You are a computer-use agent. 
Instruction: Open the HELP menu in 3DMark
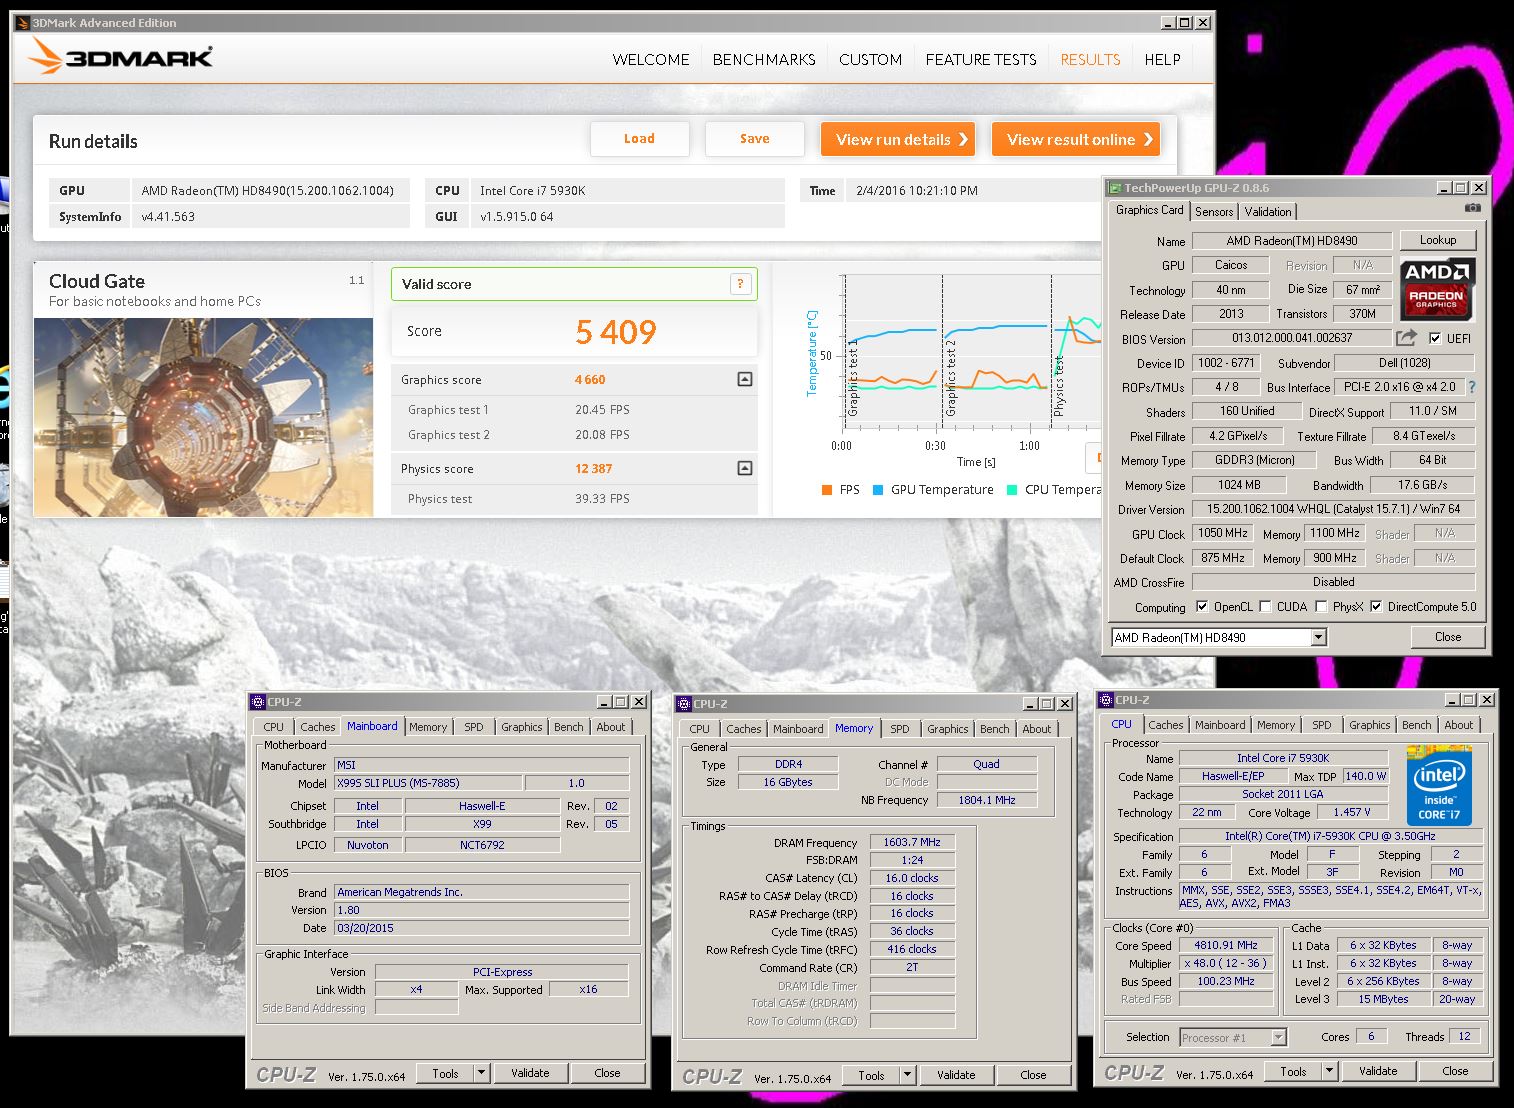[1162, 60]
